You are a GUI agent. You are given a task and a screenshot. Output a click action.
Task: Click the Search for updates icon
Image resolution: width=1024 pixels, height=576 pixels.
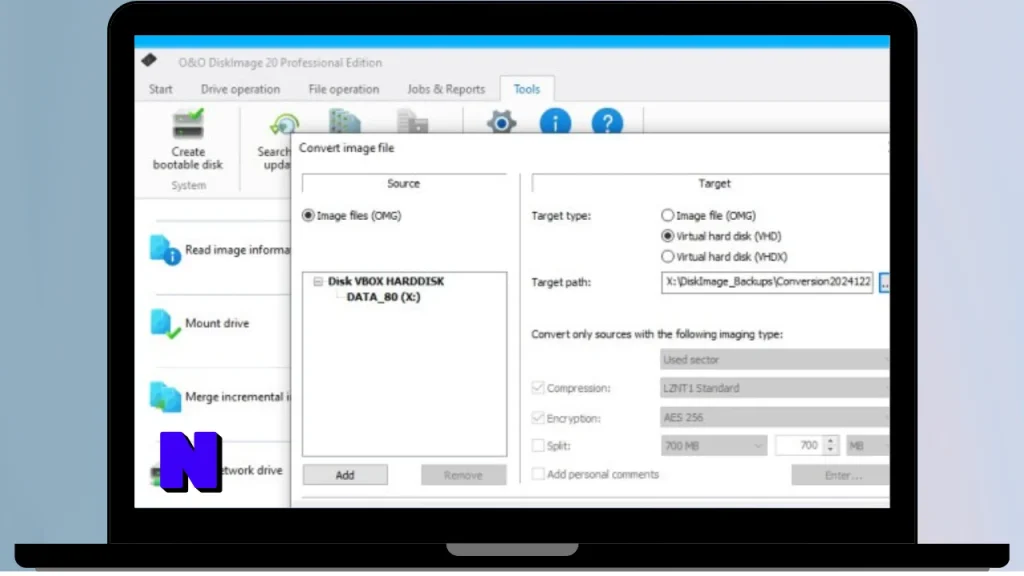pyautogui.click(x=284, y=123)
